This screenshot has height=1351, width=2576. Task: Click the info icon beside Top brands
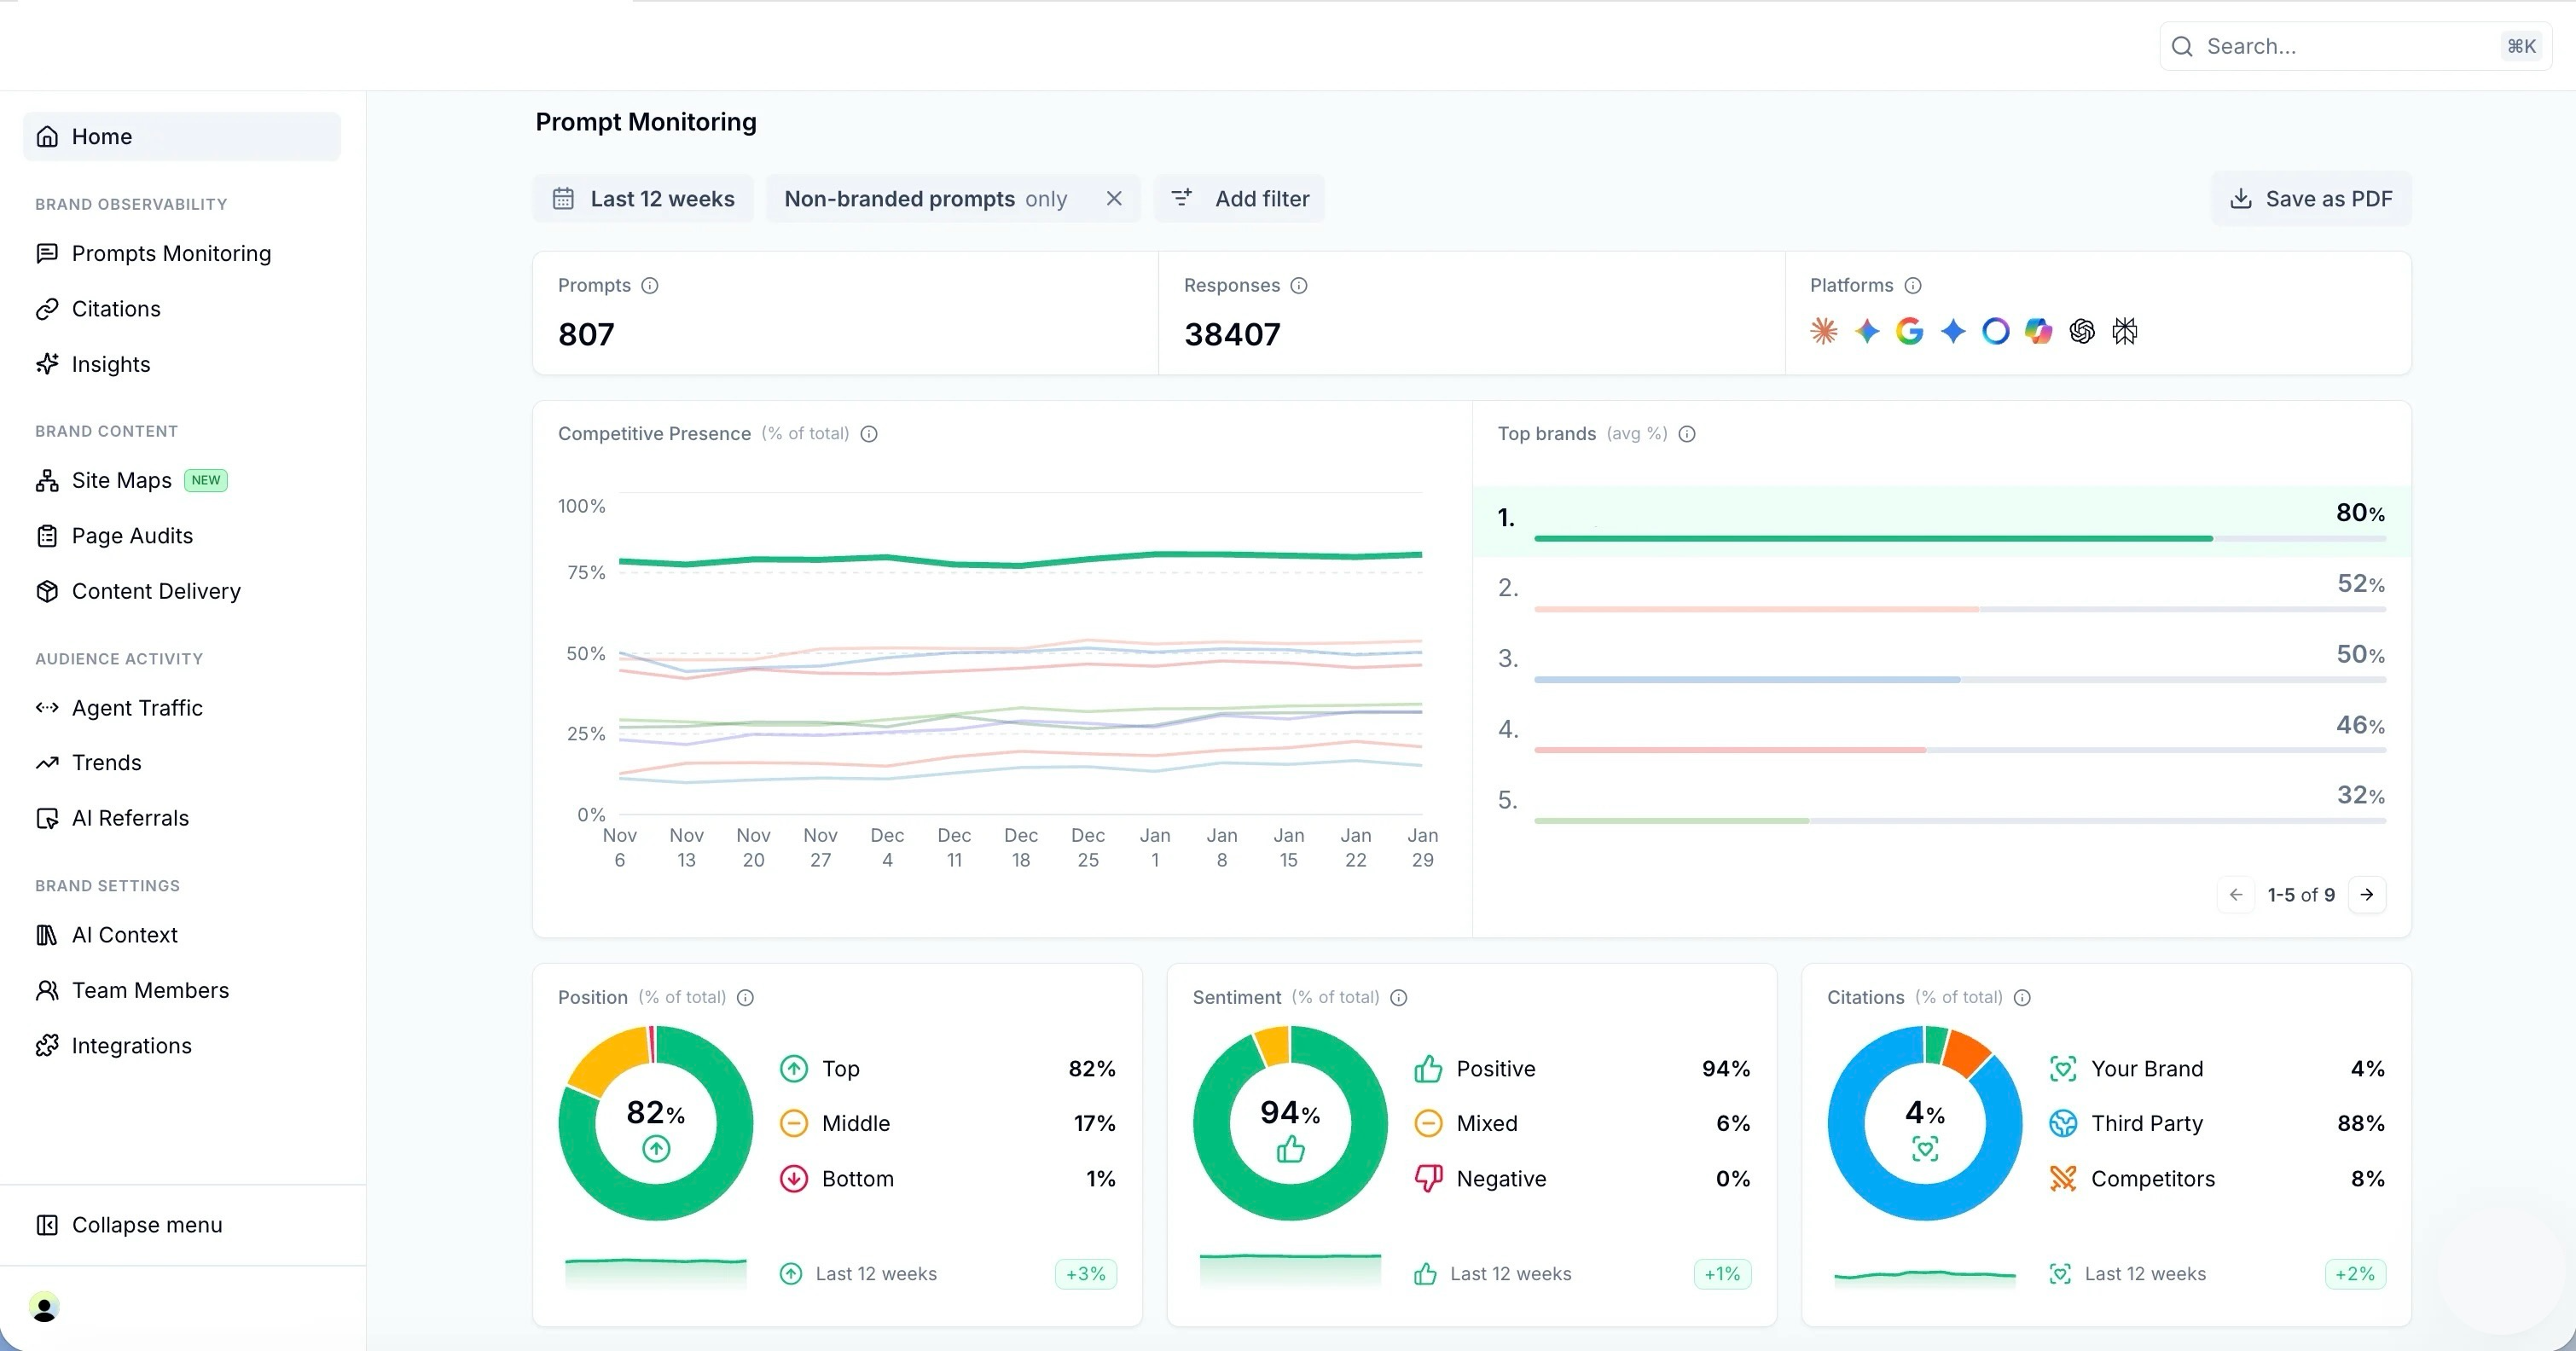click(1687, 434)
